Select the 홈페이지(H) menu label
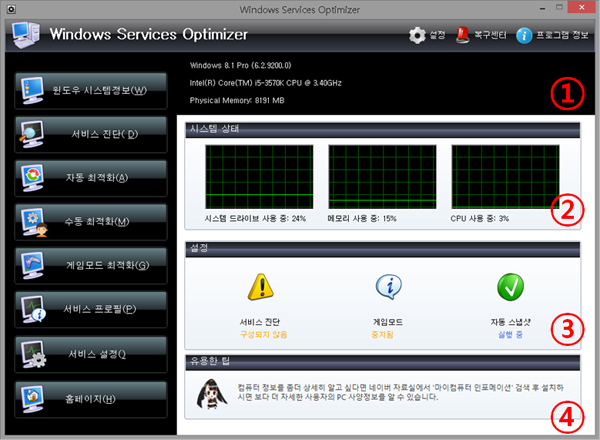 coord(90,399)
